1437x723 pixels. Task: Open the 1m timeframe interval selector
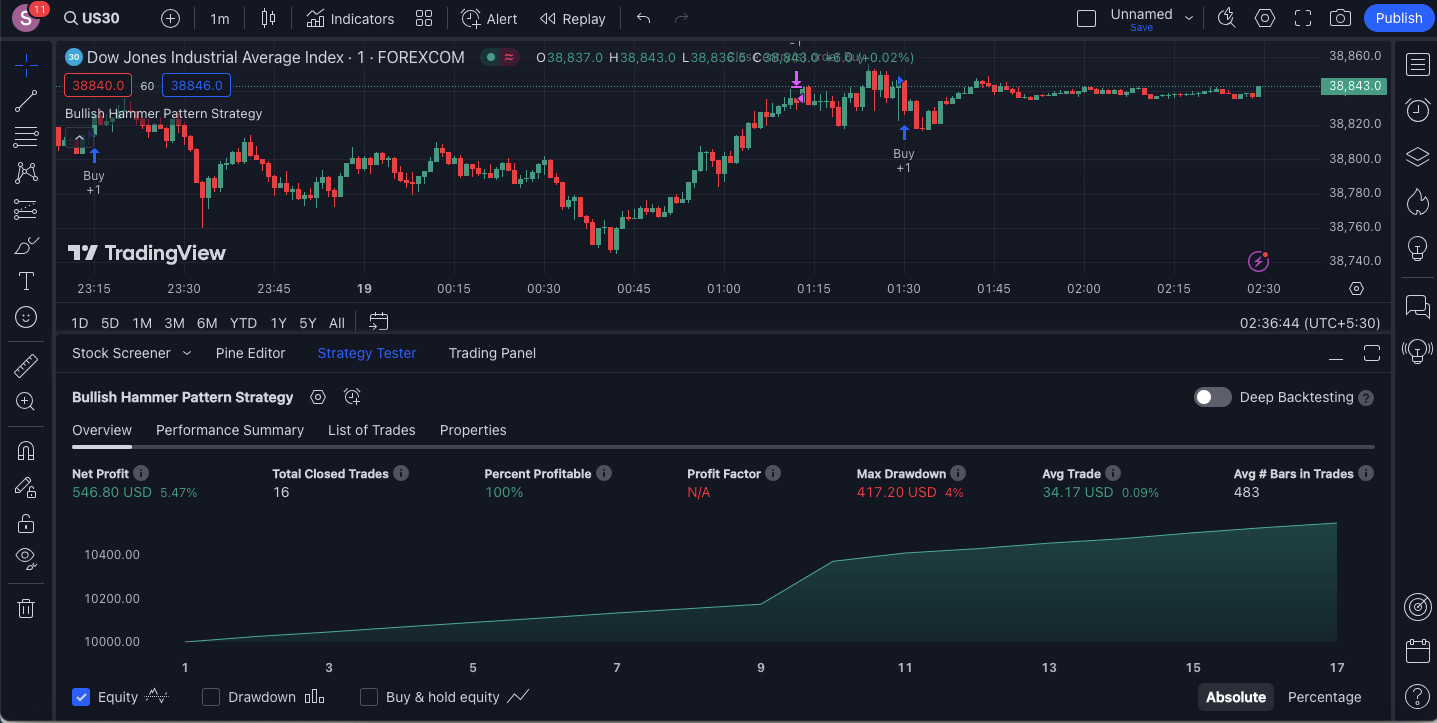click(219, 18)
